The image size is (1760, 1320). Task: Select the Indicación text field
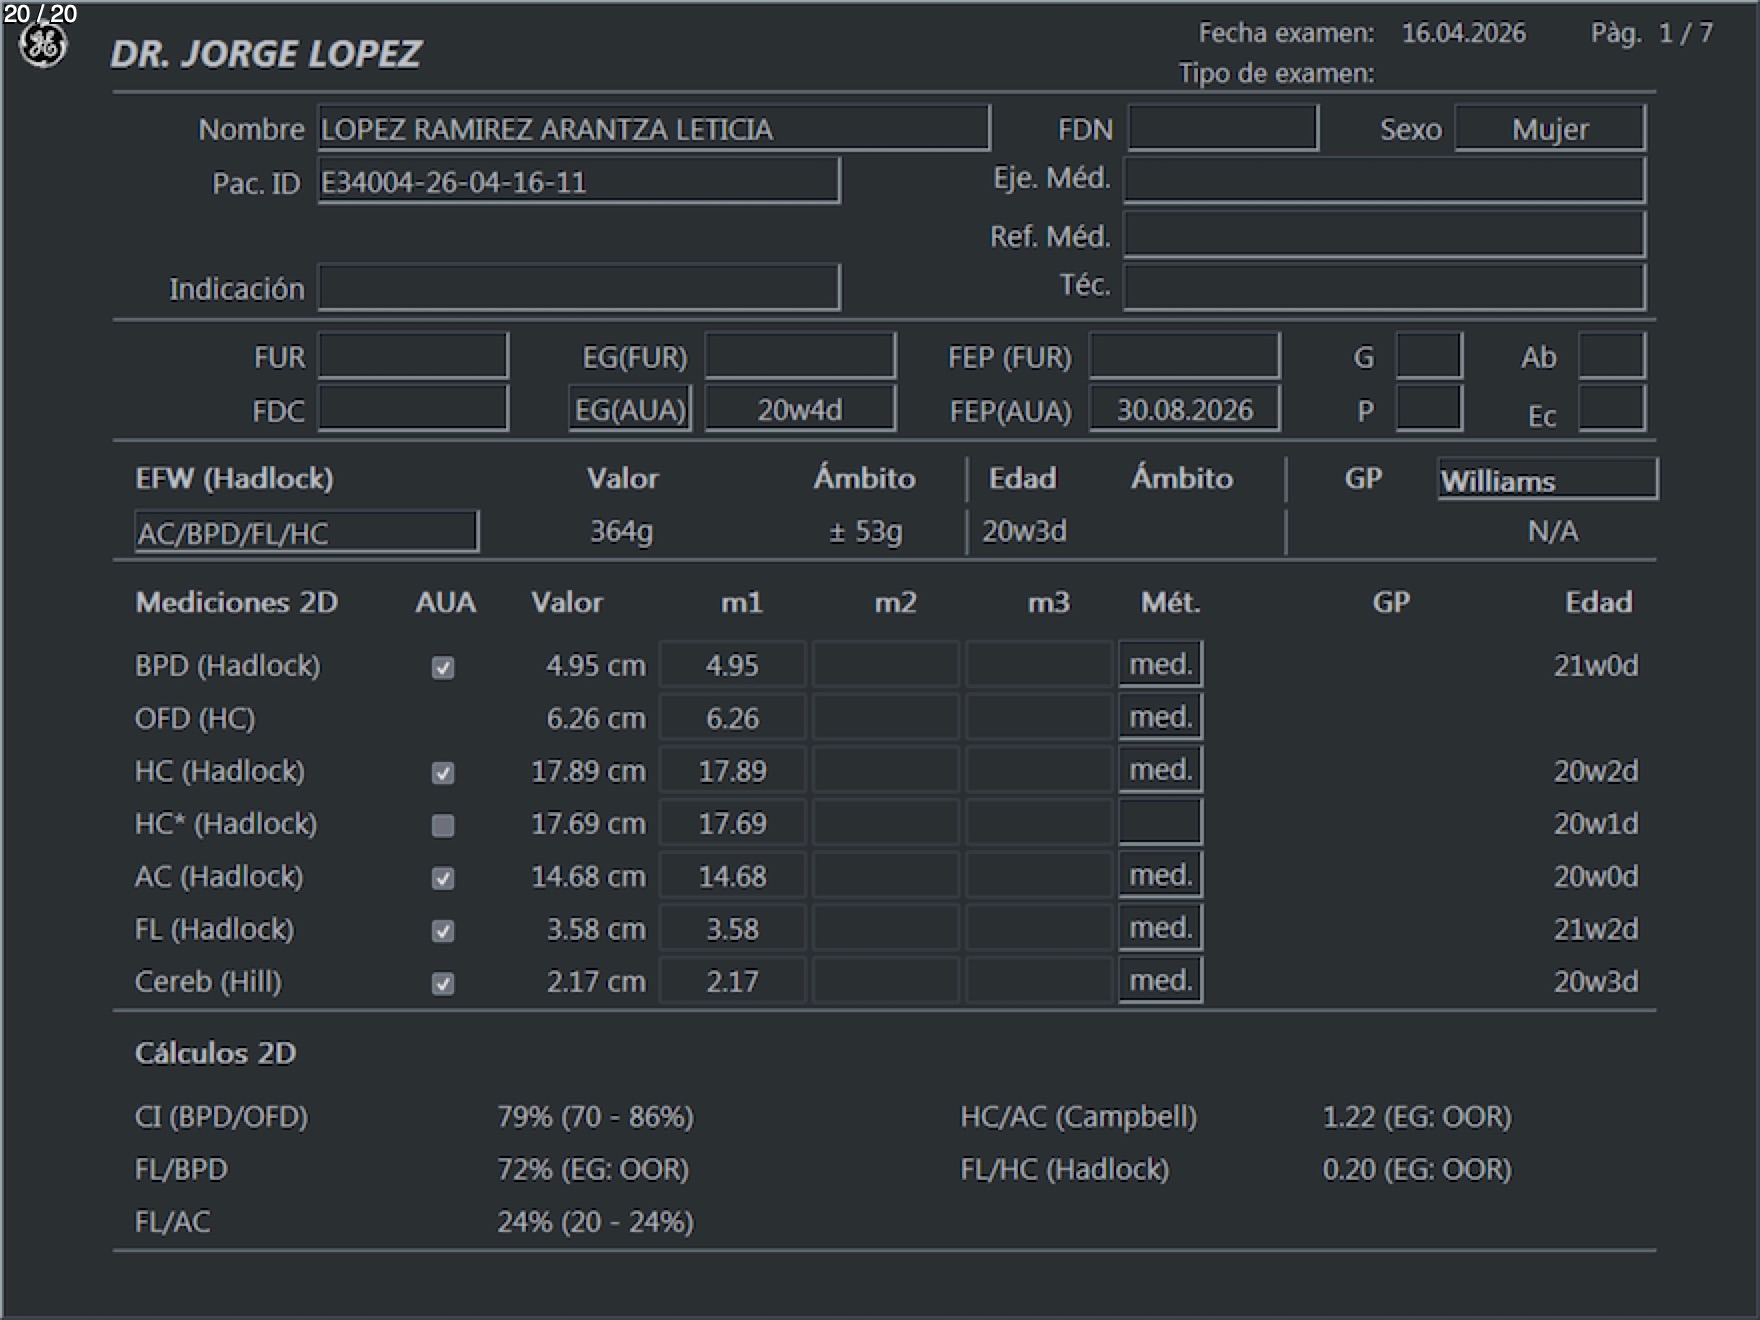click(x=578, y=288)
